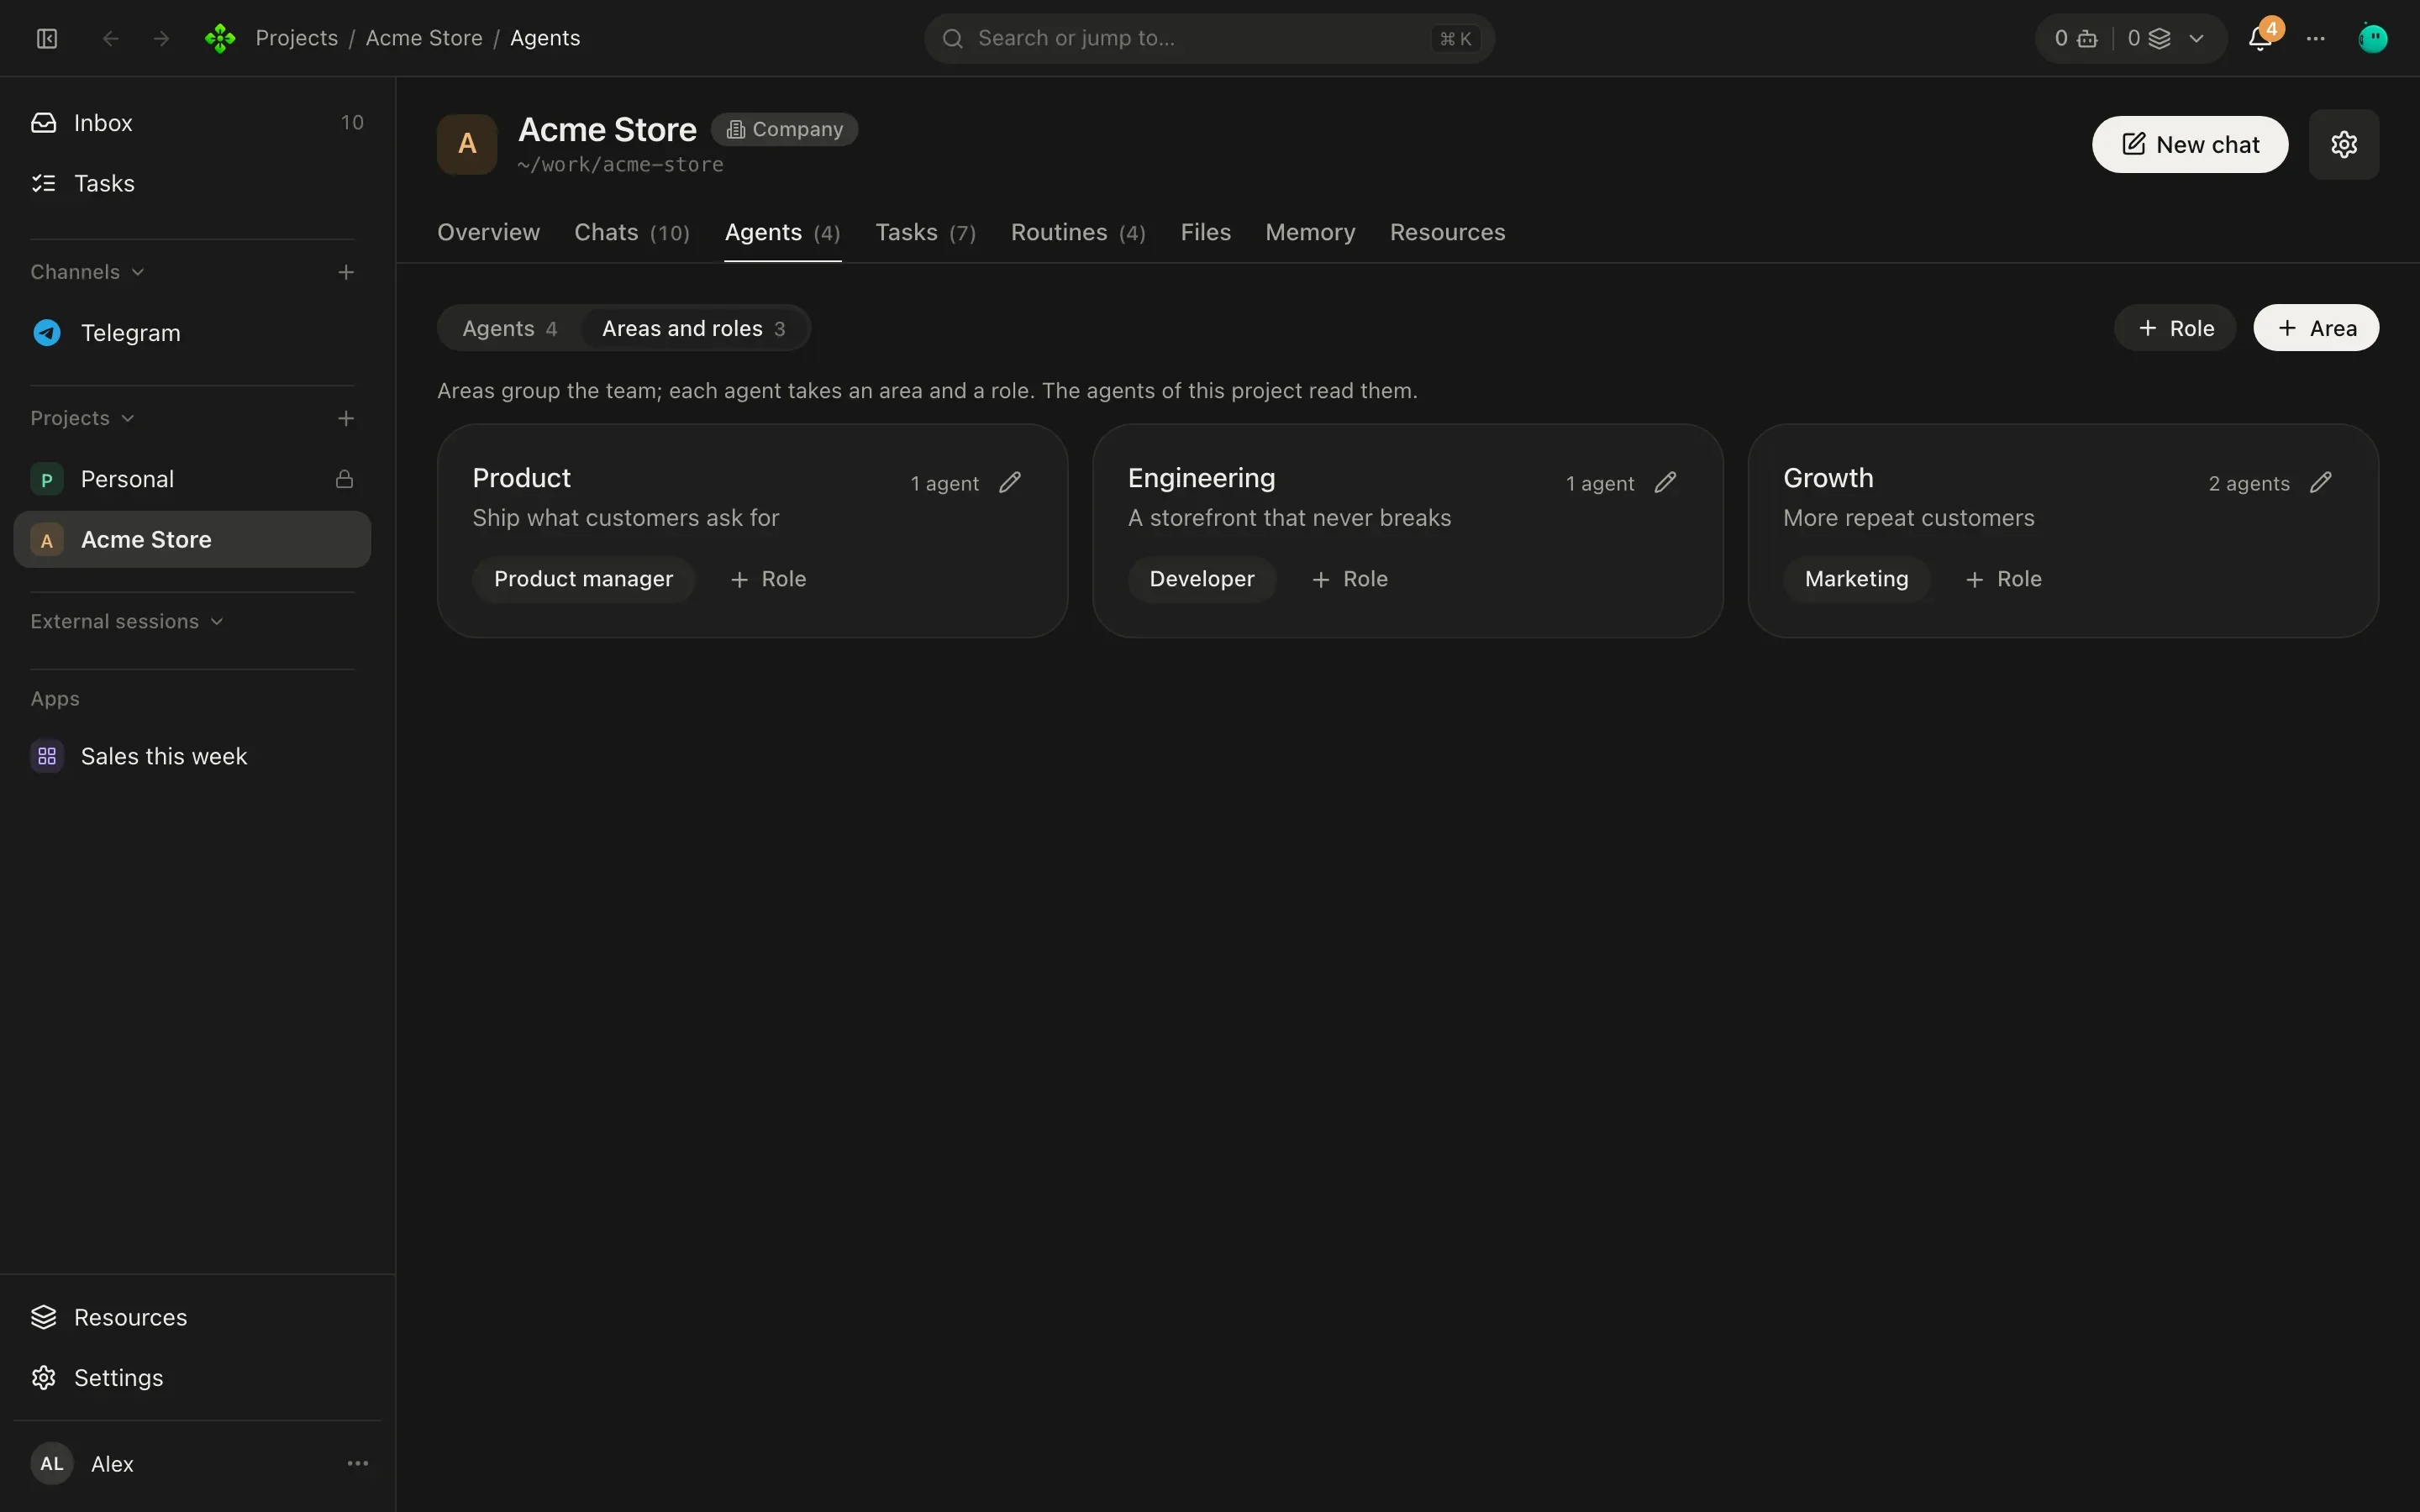Select Areas and roles segment
This screenshot has height=1512, width=2420.
(693, 328)
